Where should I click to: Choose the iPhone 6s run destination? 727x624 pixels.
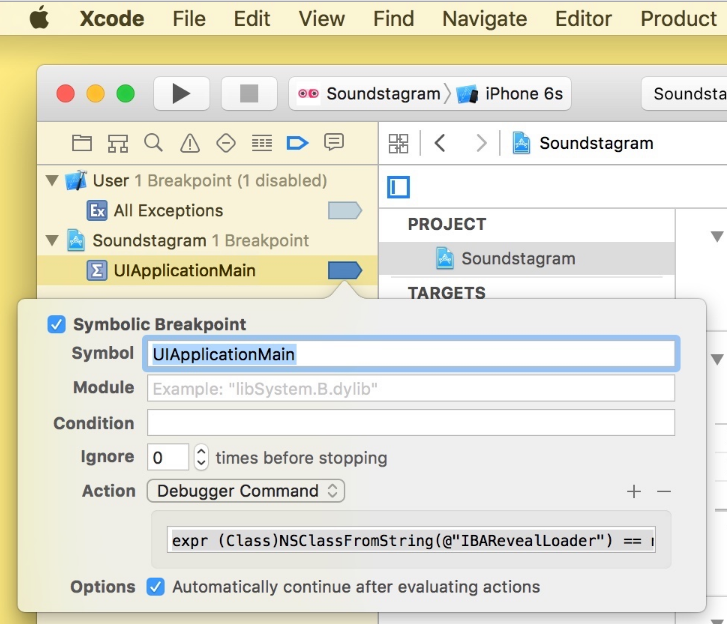tap(510, 94)
